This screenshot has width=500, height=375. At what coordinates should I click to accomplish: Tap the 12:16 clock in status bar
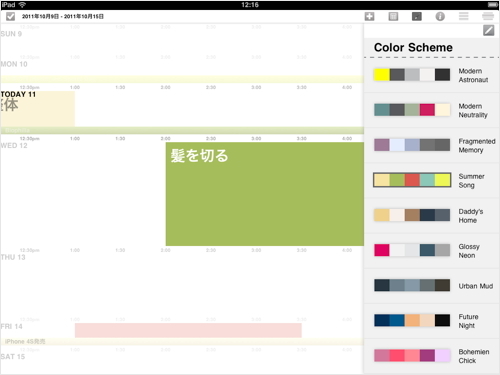(x=250, y=5)
